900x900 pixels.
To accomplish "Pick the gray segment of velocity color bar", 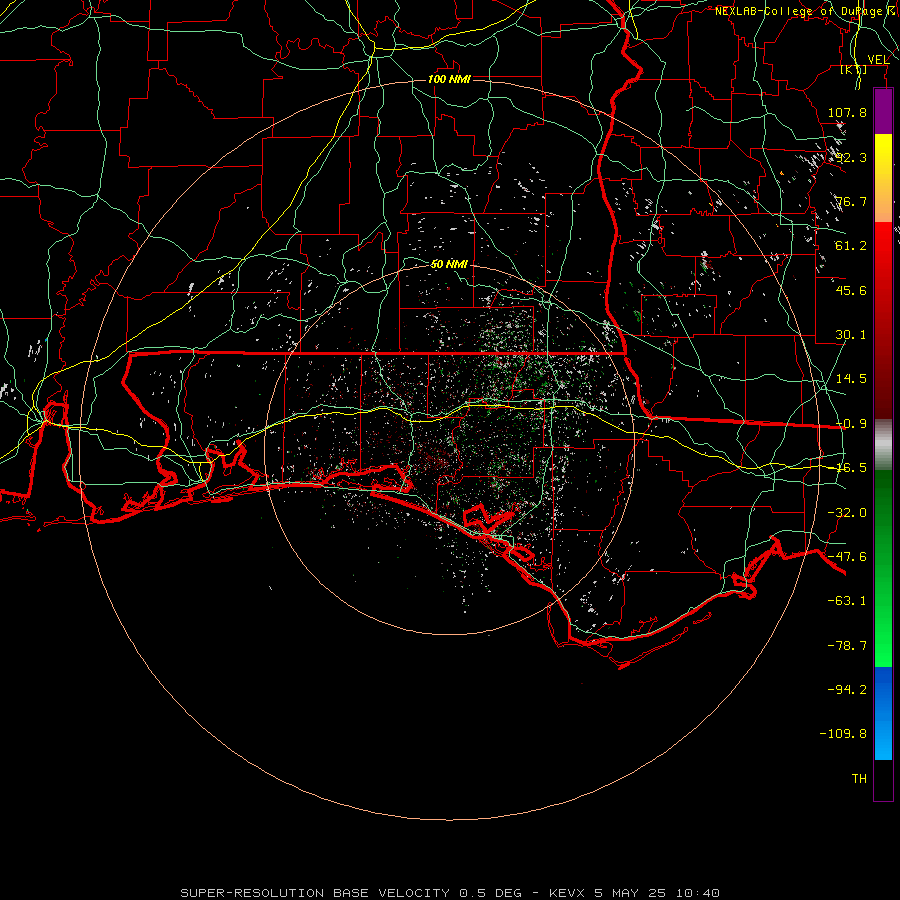I will 883,445.
